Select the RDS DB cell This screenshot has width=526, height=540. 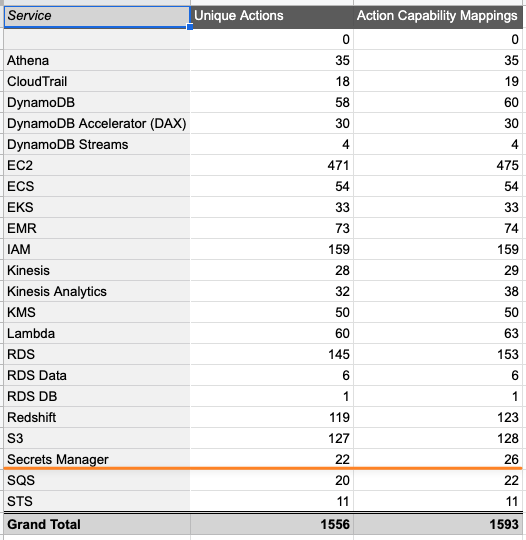click(97, 396)
